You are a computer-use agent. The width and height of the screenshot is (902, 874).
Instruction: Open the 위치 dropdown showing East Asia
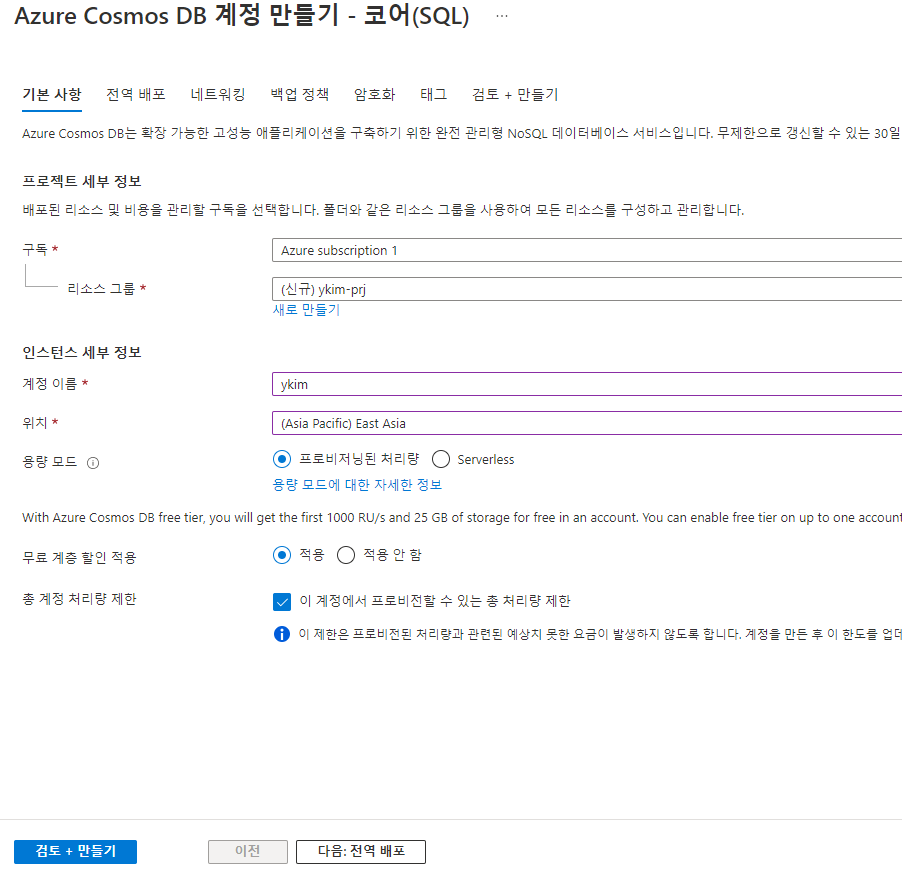point(587,423)
